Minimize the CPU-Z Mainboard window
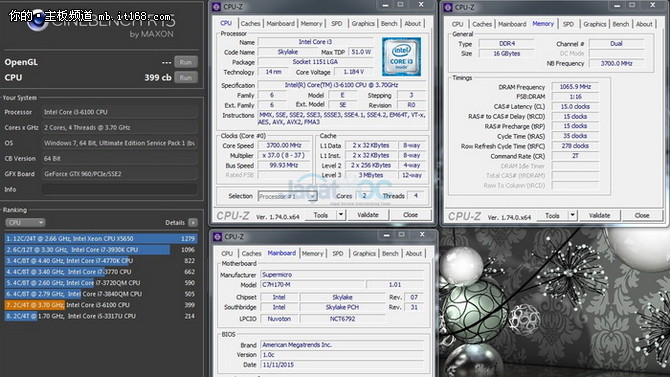Image resolution: width=670 pixels, height=377 pixels. tap(386, 235)
